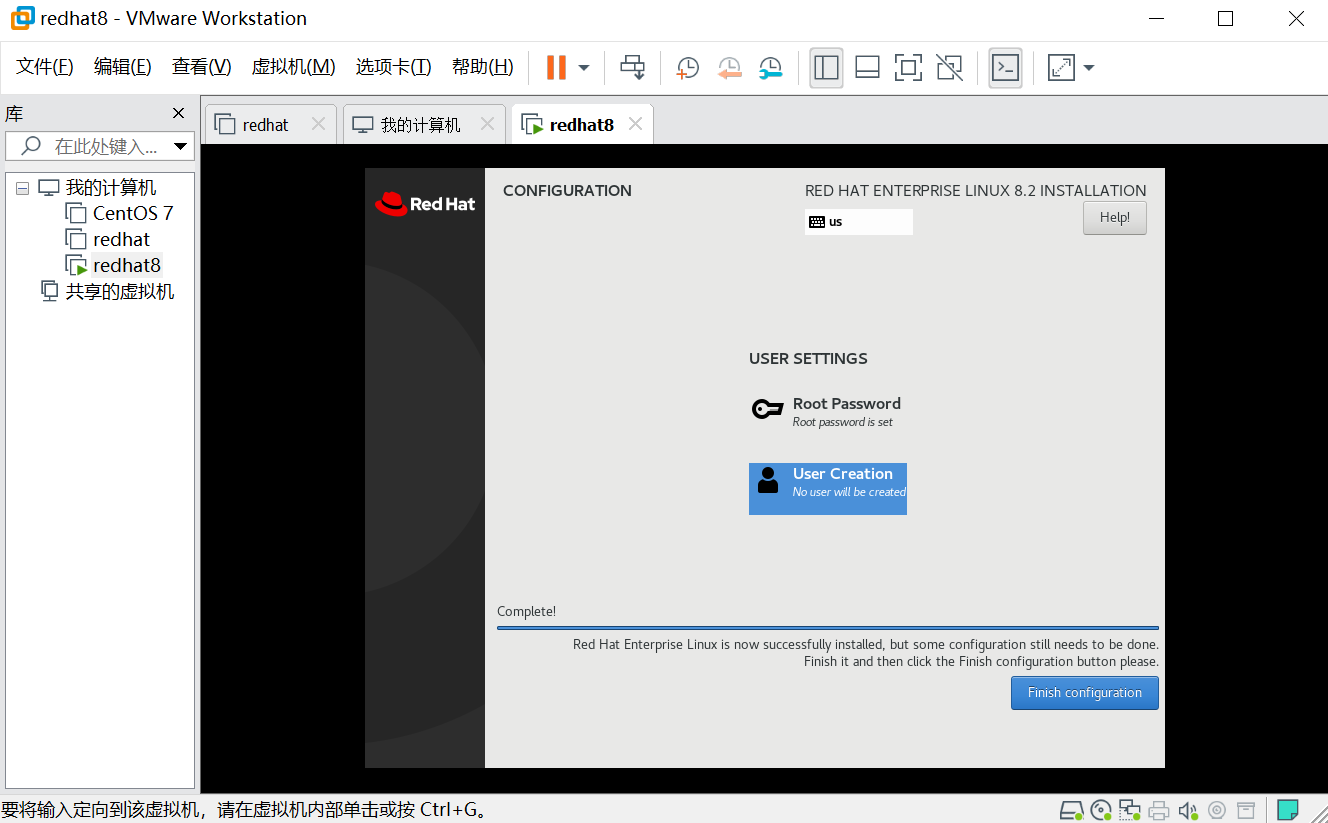The width and height of the screenshot is (1328, 823).
Task: Toggle the library sidebar view icon
Action: (x=827, y=67)
